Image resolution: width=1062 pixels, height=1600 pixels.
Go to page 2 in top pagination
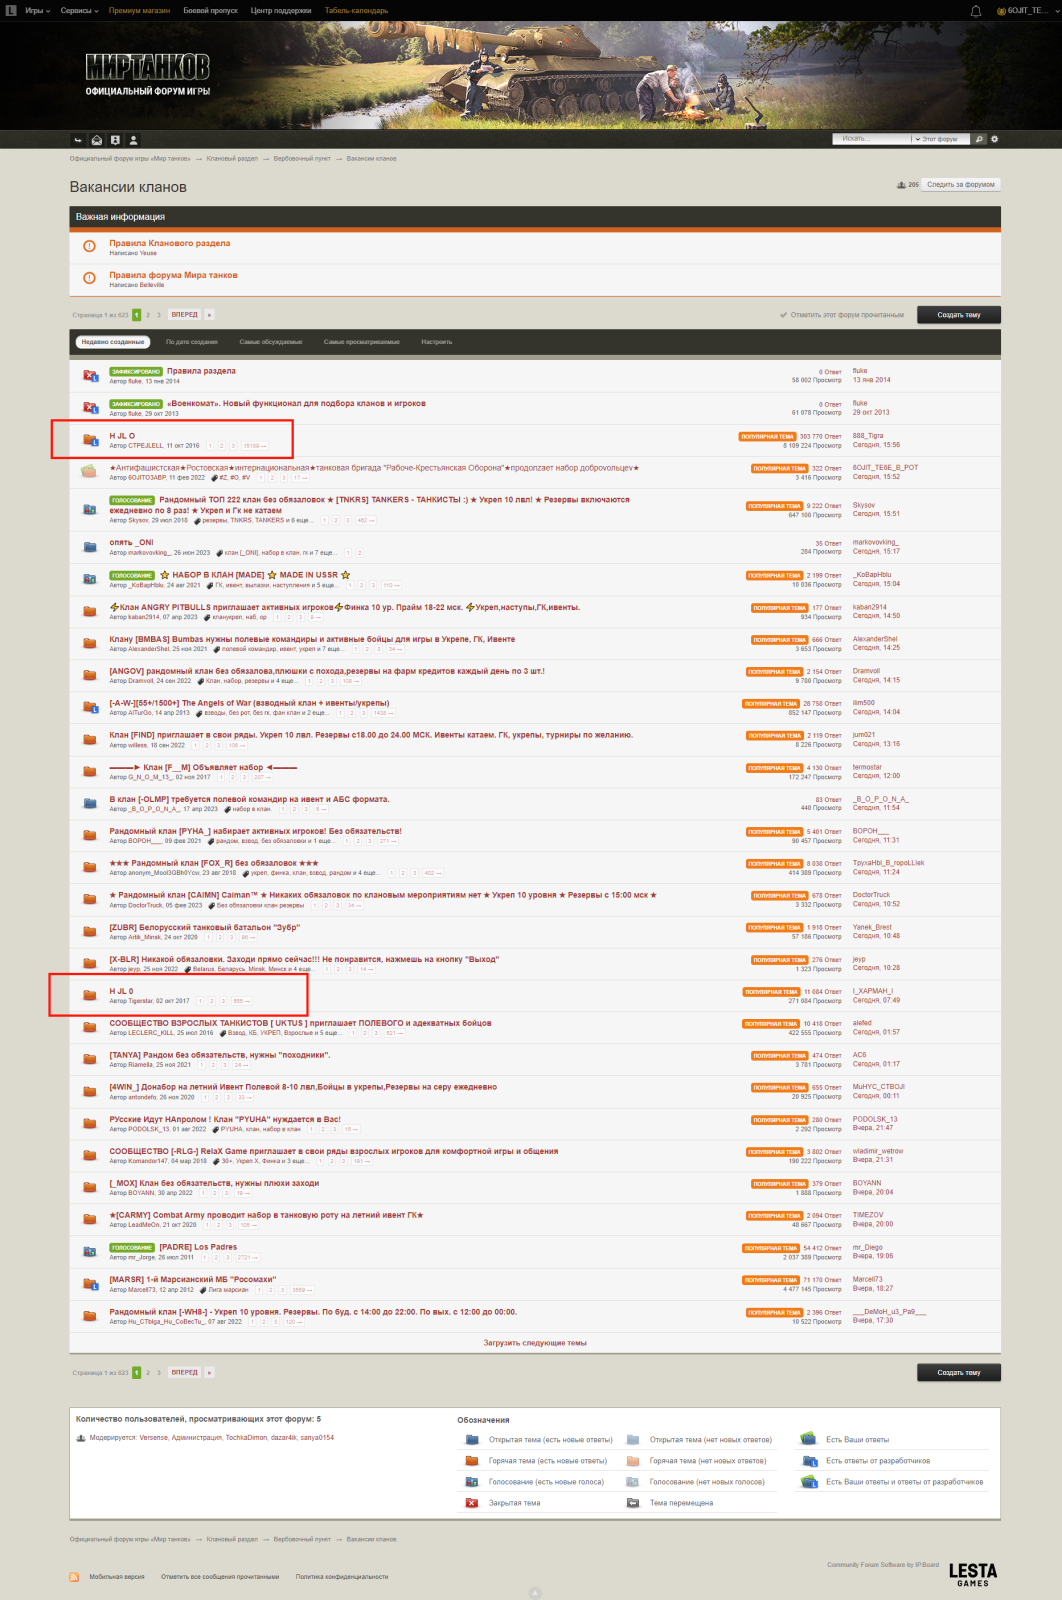(x=148, y=315)
